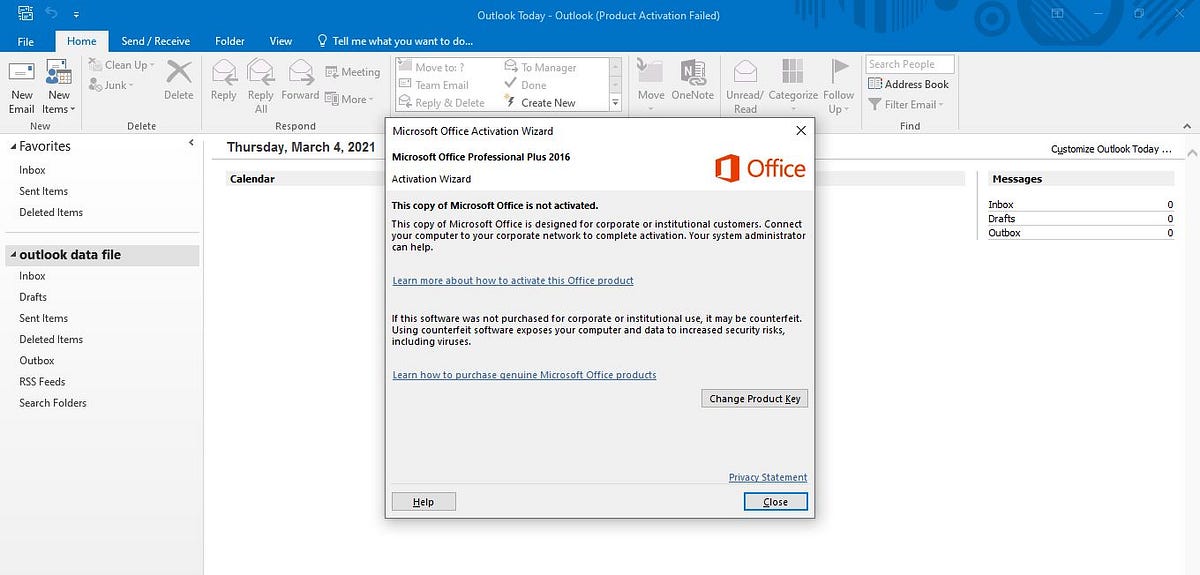Image resolution: width=1200 pixels, height=575 pixels.
Task: Select the Reply & Delete quick step
Action: click(442, 102)
